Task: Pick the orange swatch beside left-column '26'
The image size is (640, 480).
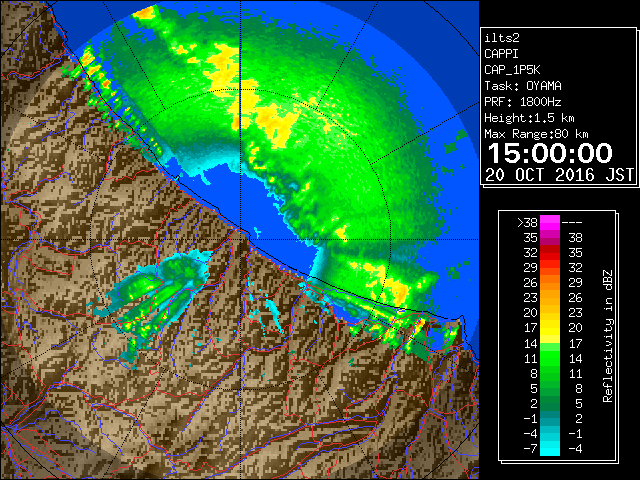Action: click(x=550, y=283)
